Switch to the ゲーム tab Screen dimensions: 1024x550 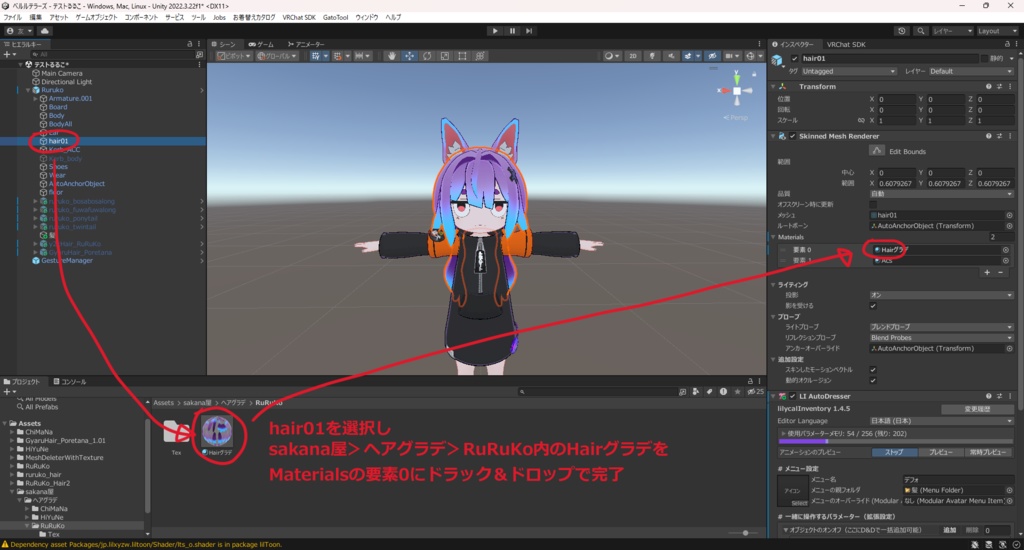[261, 44]
